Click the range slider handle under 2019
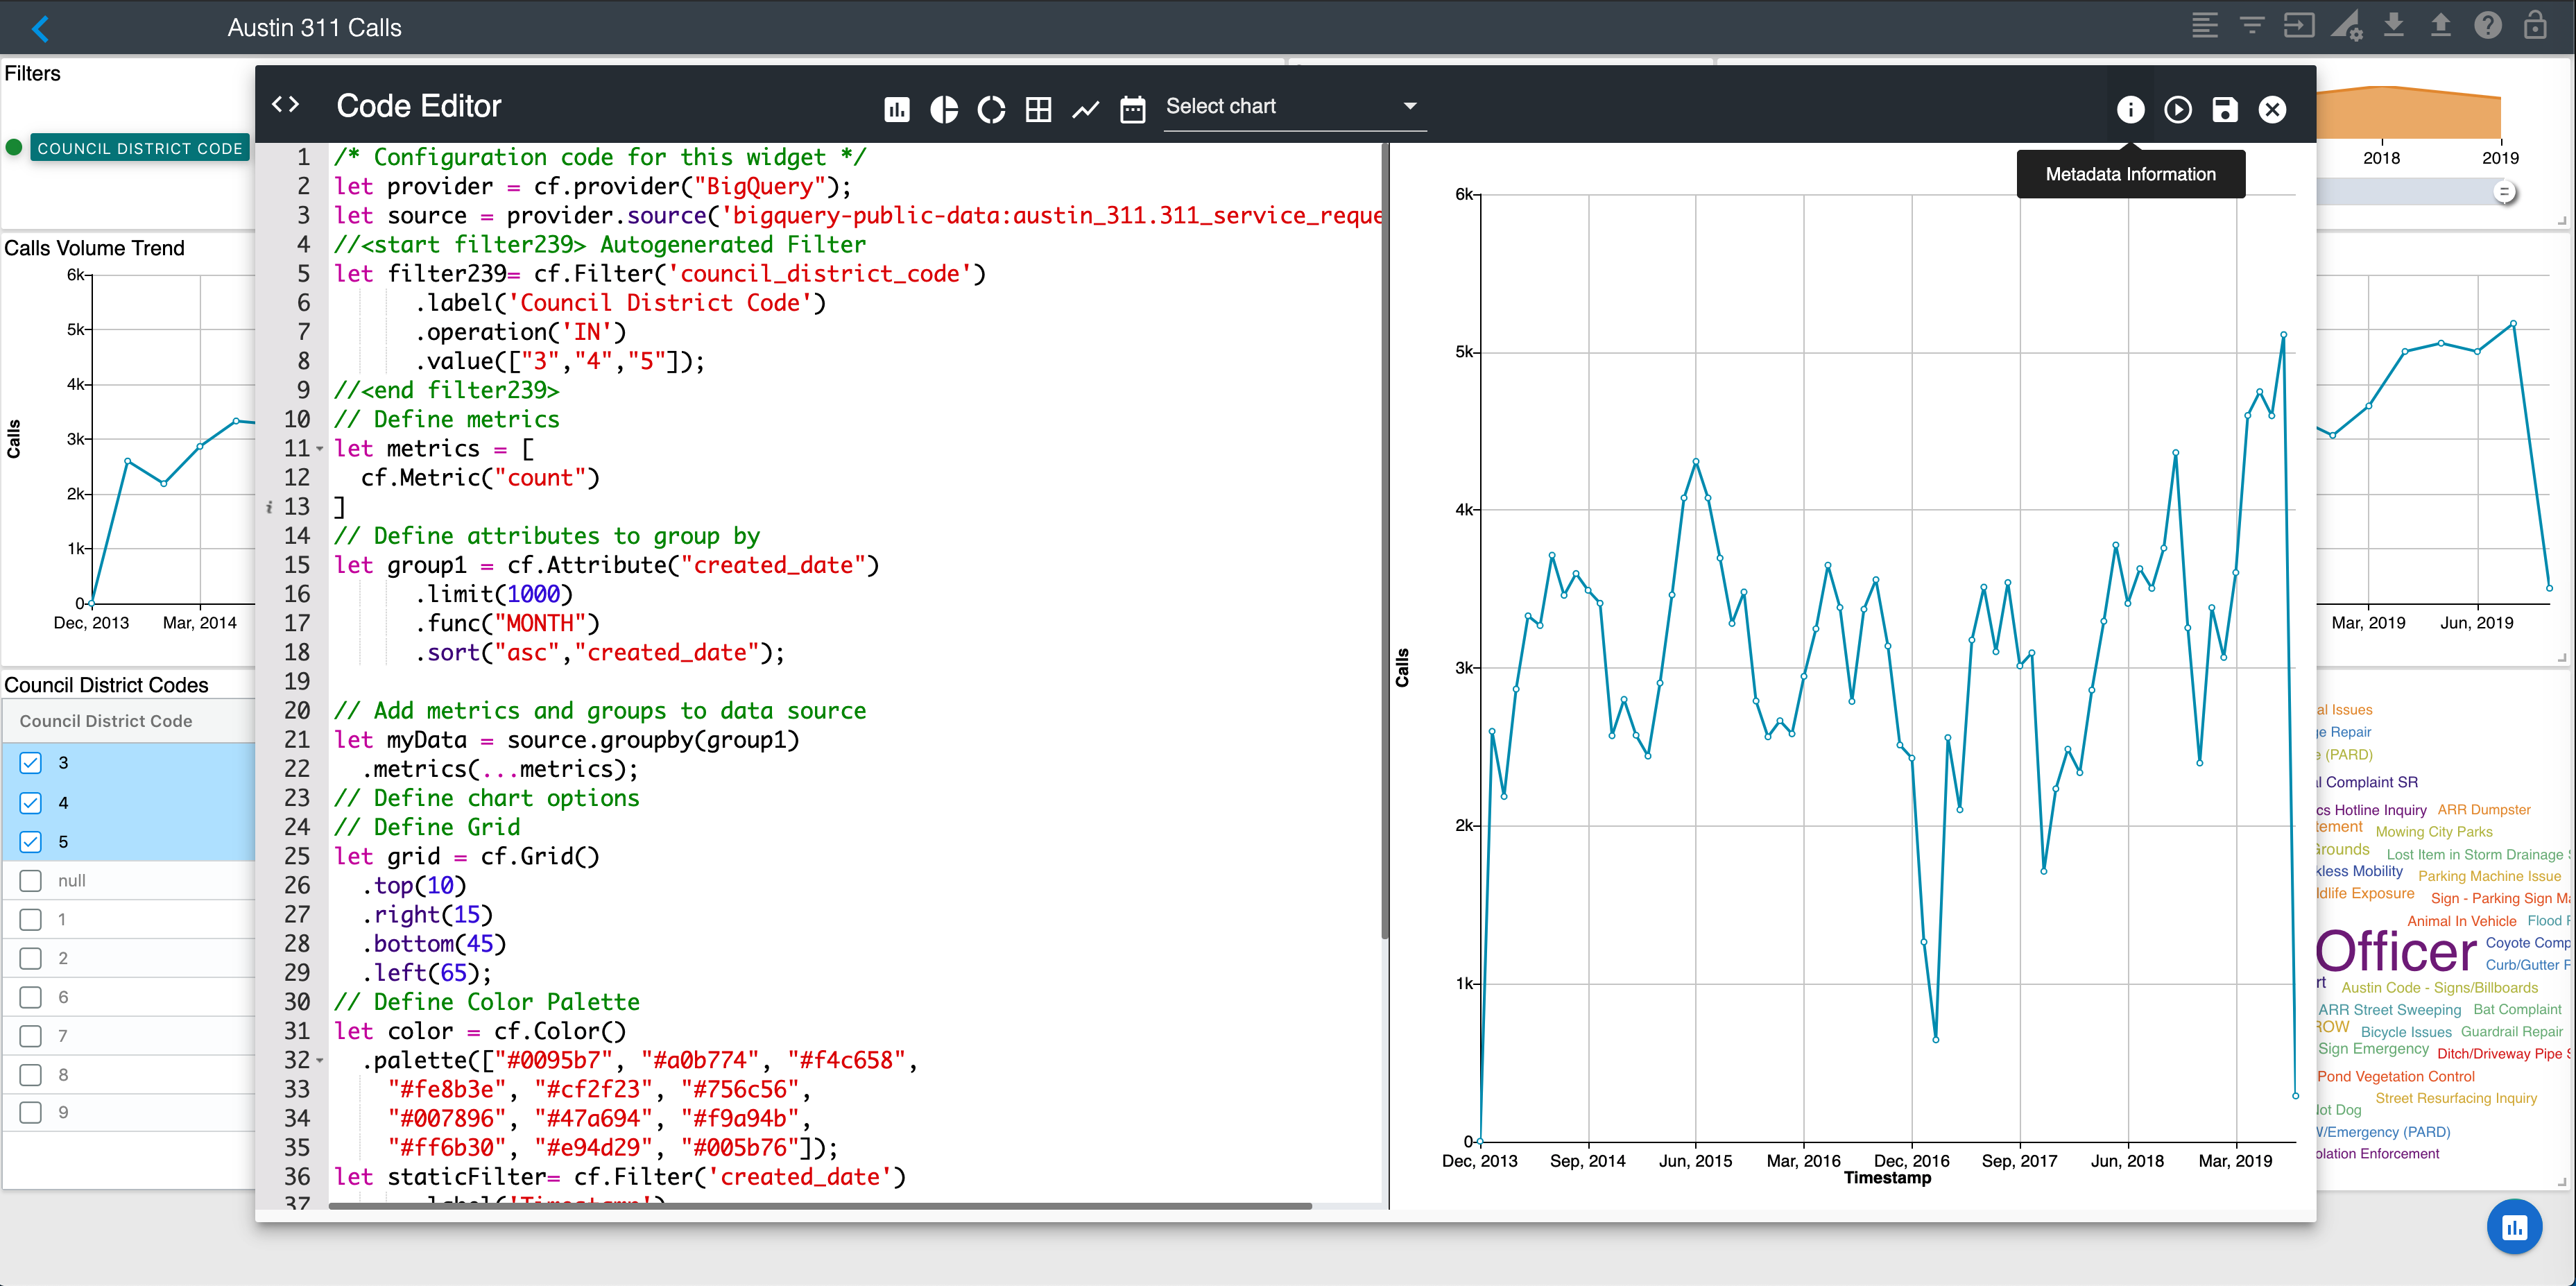Screen dimensions: 2576x1286 [2504, 191]
